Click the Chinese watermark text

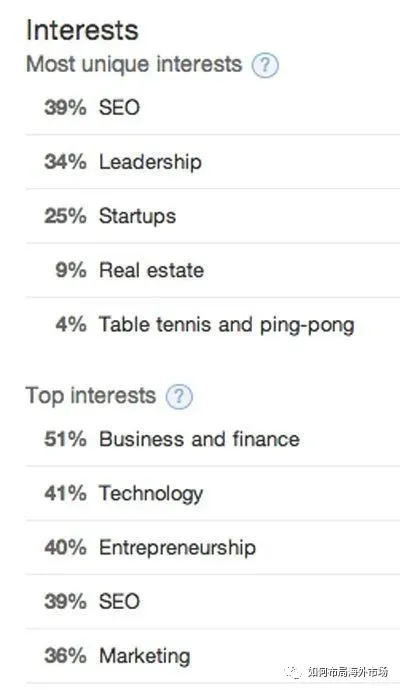pos(348,672)
